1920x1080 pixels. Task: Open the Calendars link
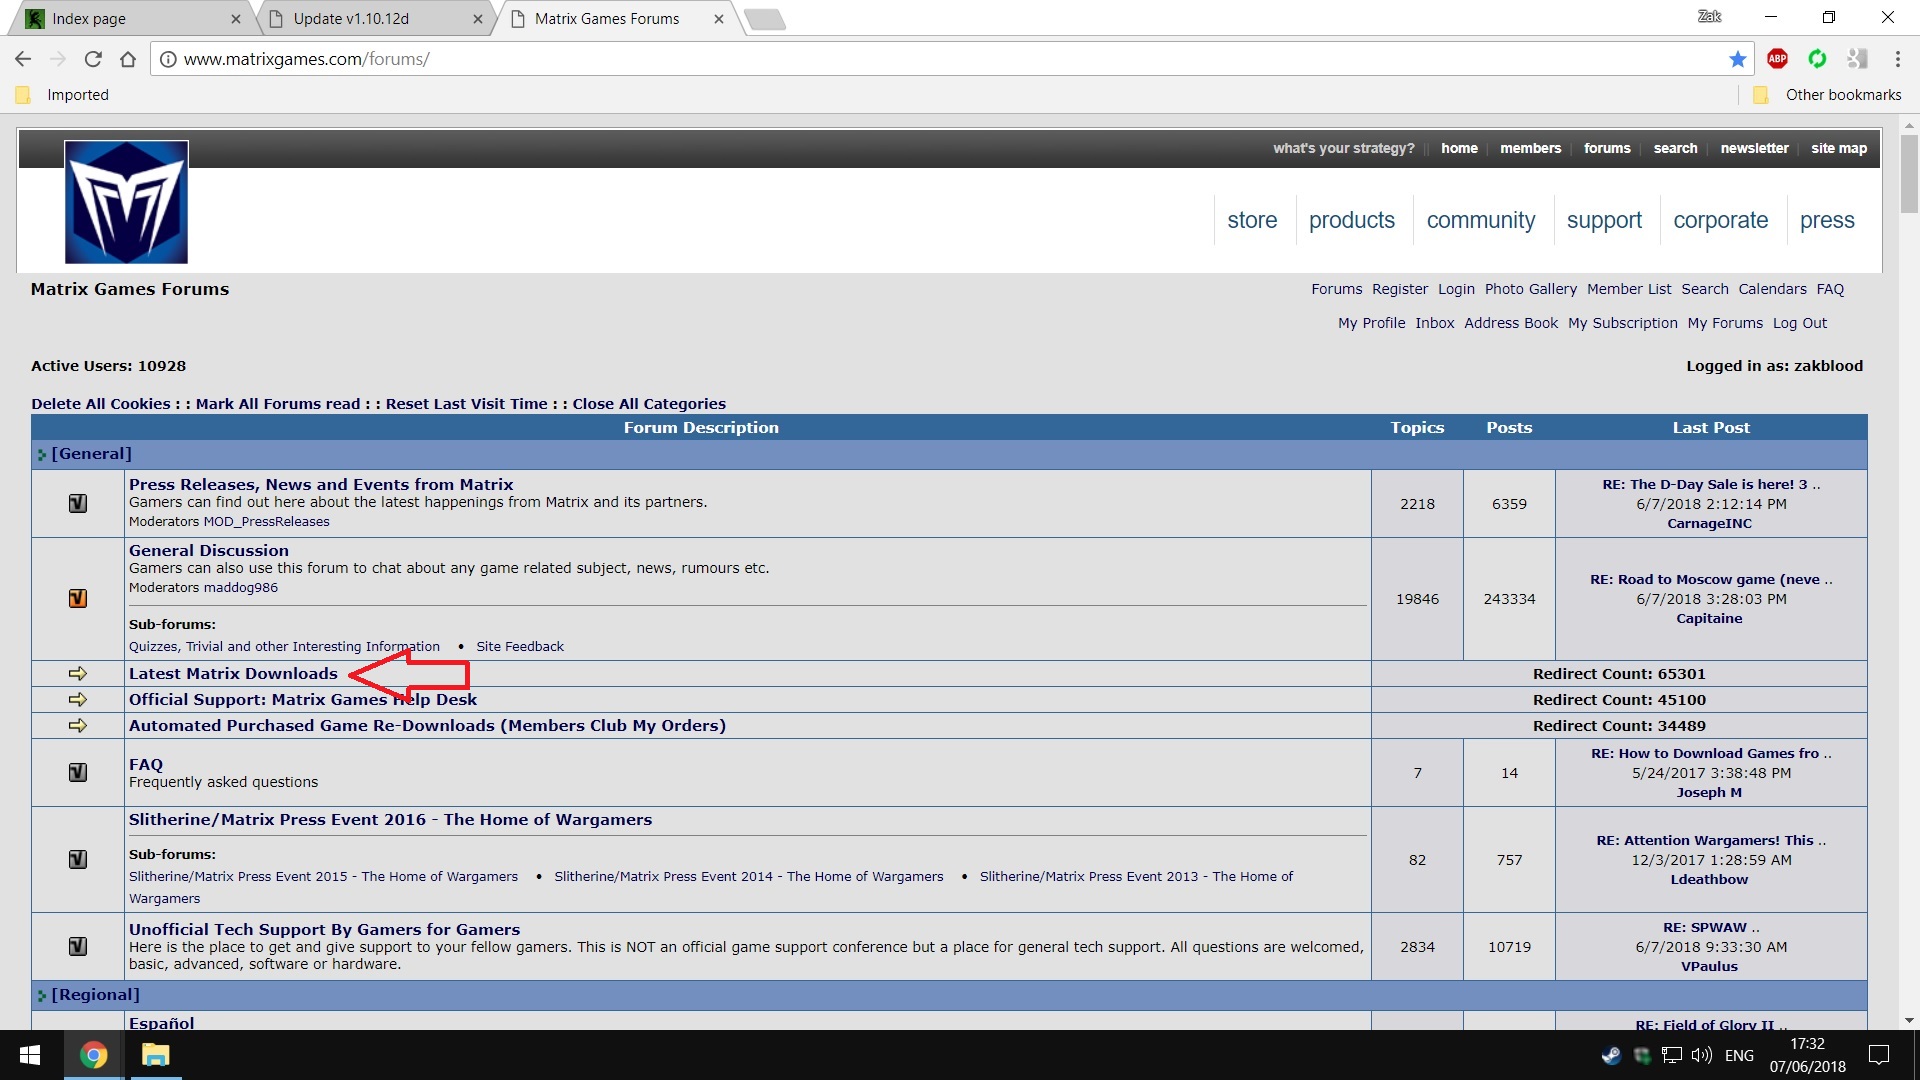pos(1772,289)
